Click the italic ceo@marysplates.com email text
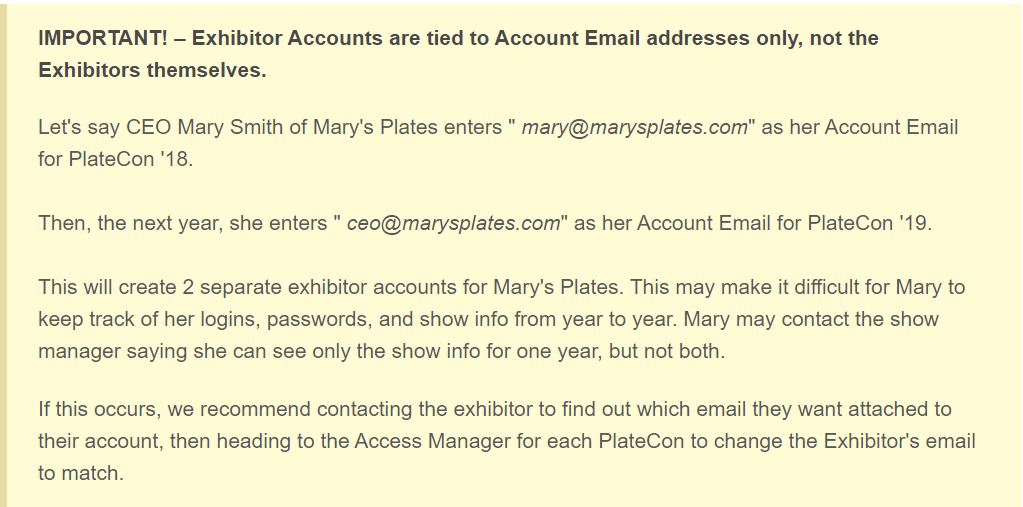1023x507 pixels. [453, 223]
